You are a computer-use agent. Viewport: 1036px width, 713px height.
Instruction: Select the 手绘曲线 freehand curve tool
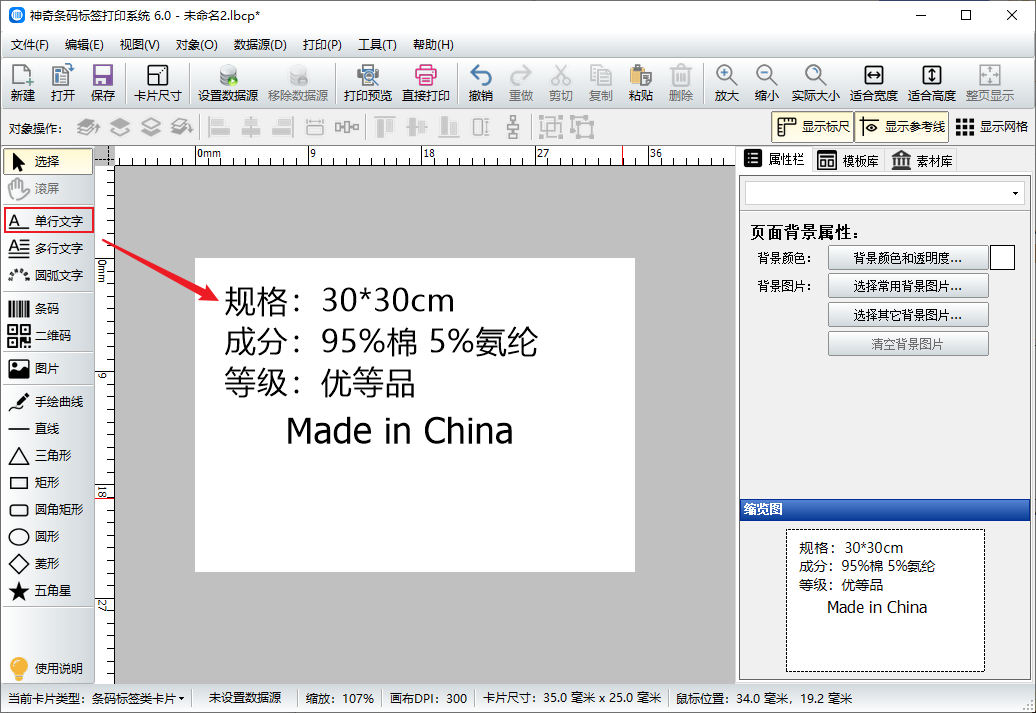tap(48, 402)
